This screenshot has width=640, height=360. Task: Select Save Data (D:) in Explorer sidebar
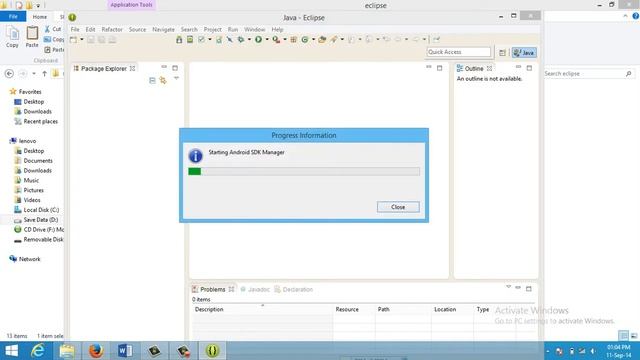[36, 220]
